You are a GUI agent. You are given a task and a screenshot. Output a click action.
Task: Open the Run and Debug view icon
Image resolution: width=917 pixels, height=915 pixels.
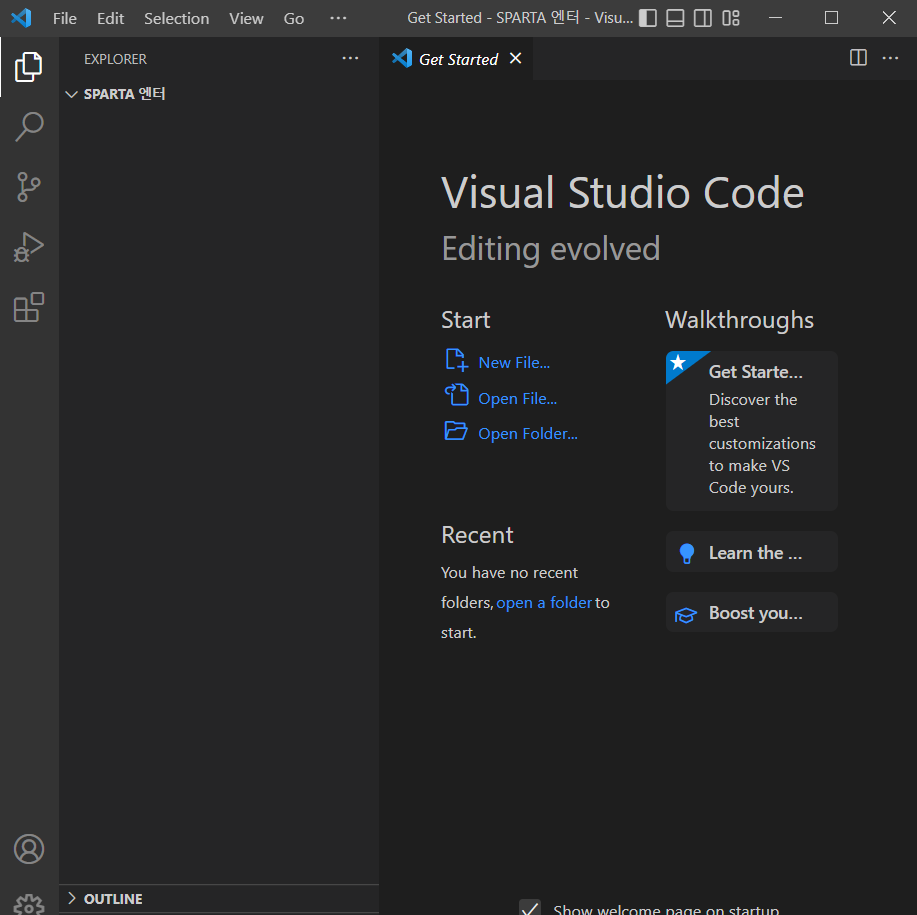29,247
